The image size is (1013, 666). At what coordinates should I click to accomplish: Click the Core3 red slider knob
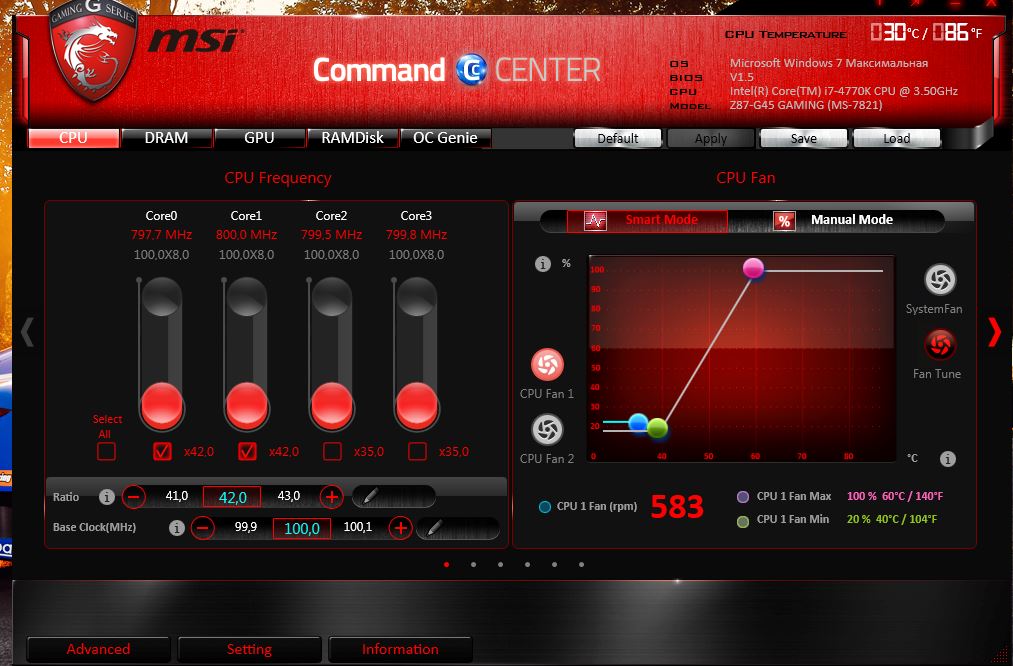(x=417, y=405)
